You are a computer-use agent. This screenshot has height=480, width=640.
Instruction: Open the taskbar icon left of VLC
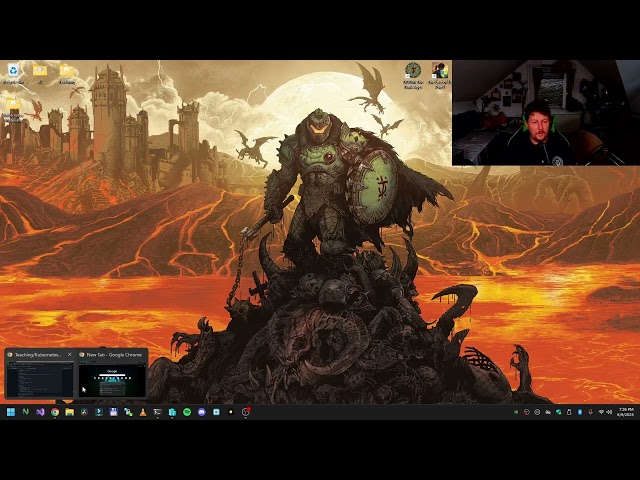pos(128,412)
